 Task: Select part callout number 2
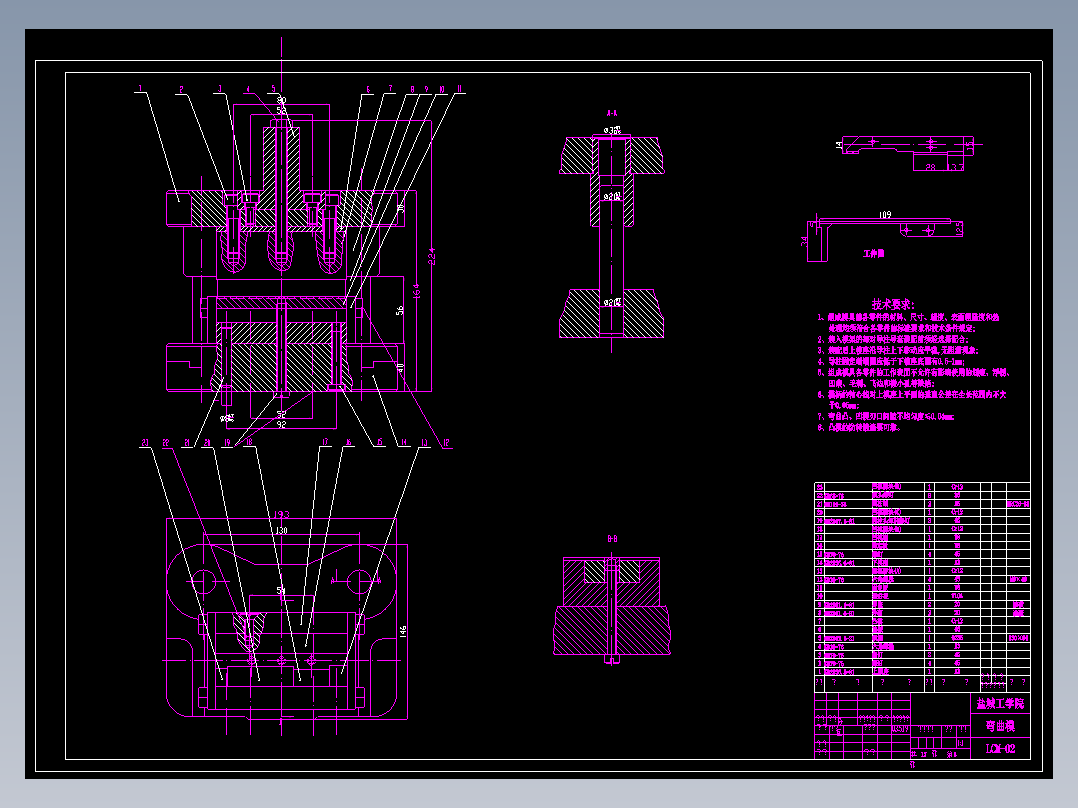click(x=182, y=89)
